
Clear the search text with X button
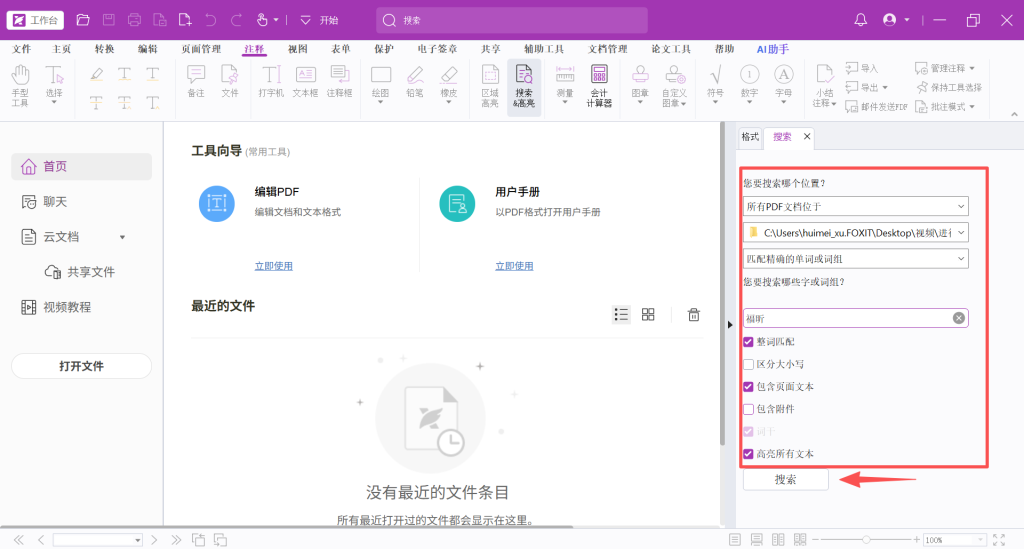click(959, 318)
